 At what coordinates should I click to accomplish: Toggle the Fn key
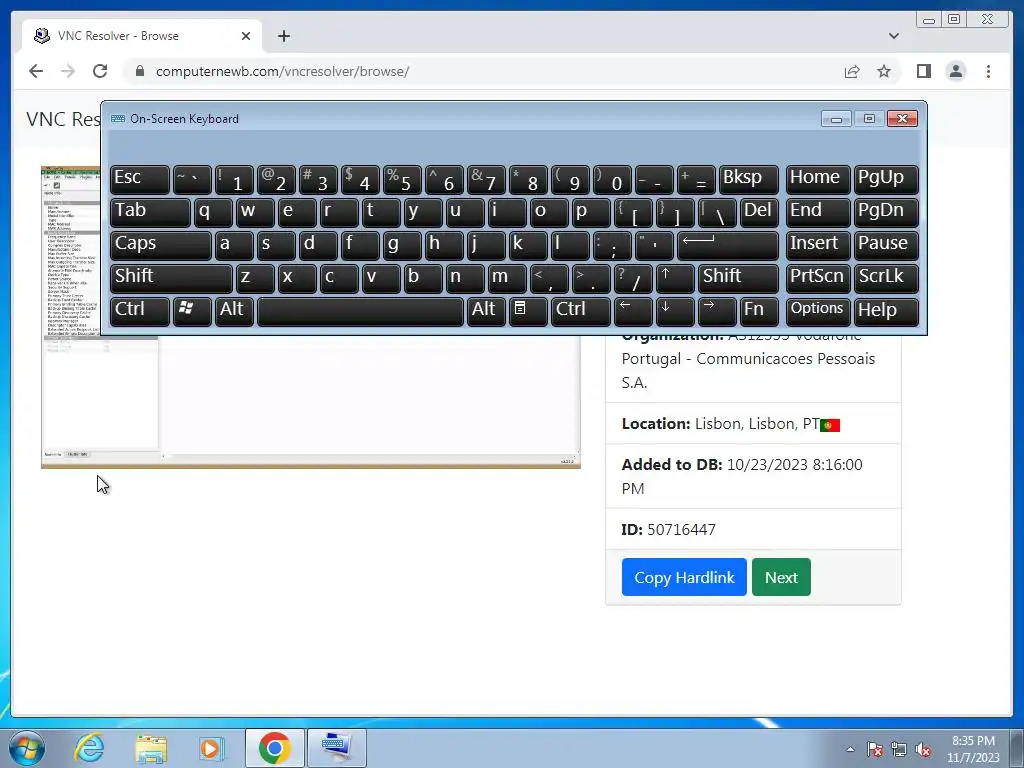759,311
